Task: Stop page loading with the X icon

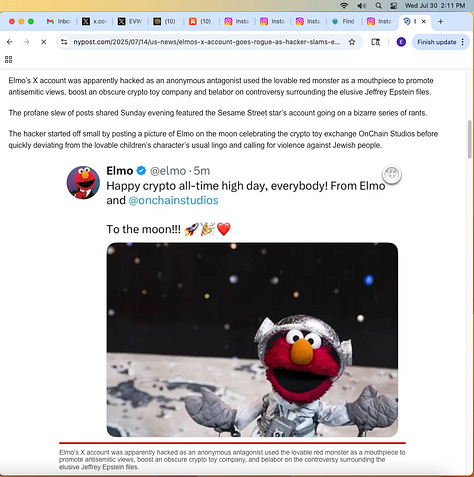Action: [x=43, y=42]
